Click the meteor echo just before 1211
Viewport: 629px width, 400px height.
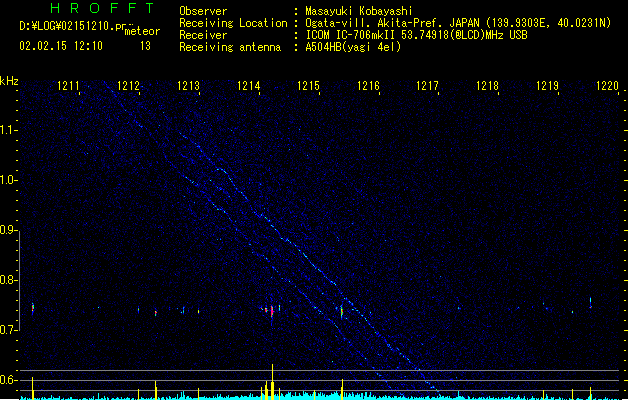33,308
